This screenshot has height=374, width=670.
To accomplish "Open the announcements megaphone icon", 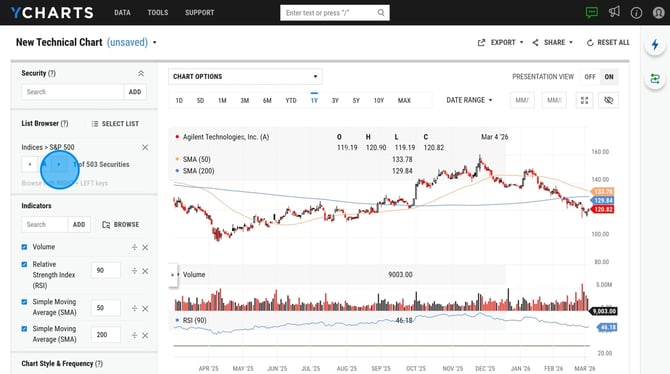I will 614,12.
